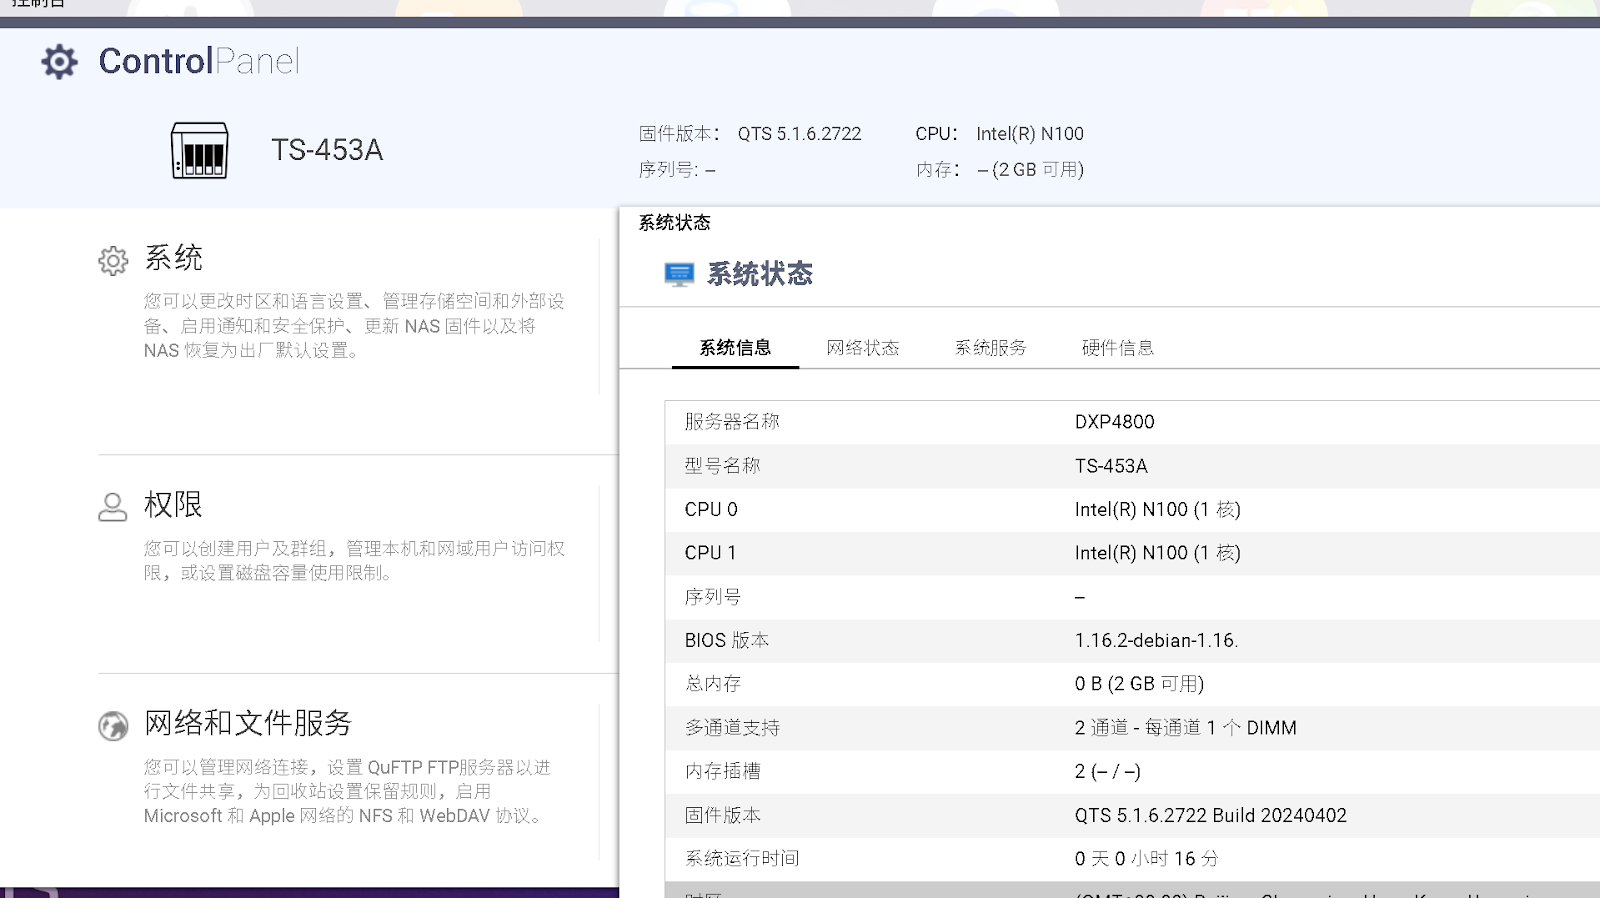Click the 内存 – (2 GB 可用) header value

tap(1031, 170)
